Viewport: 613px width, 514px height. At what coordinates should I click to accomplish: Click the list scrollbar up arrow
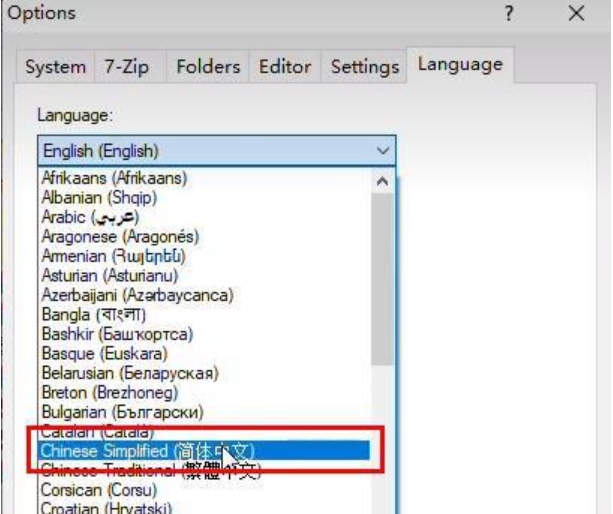[381, 181]
